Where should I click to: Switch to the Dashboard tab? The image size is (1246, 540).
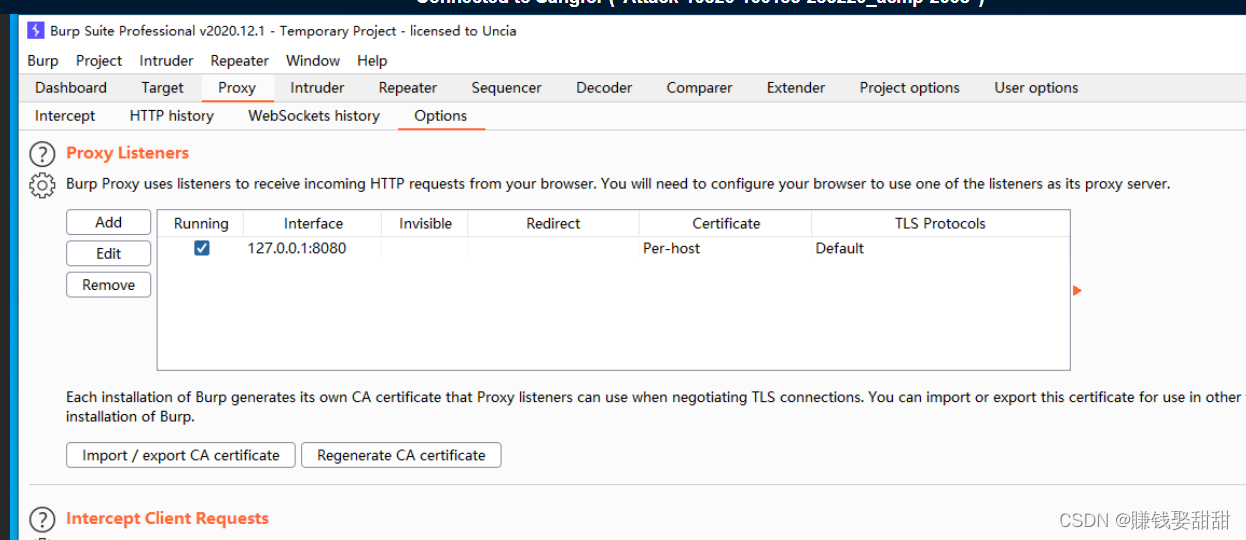coord(71,88)
